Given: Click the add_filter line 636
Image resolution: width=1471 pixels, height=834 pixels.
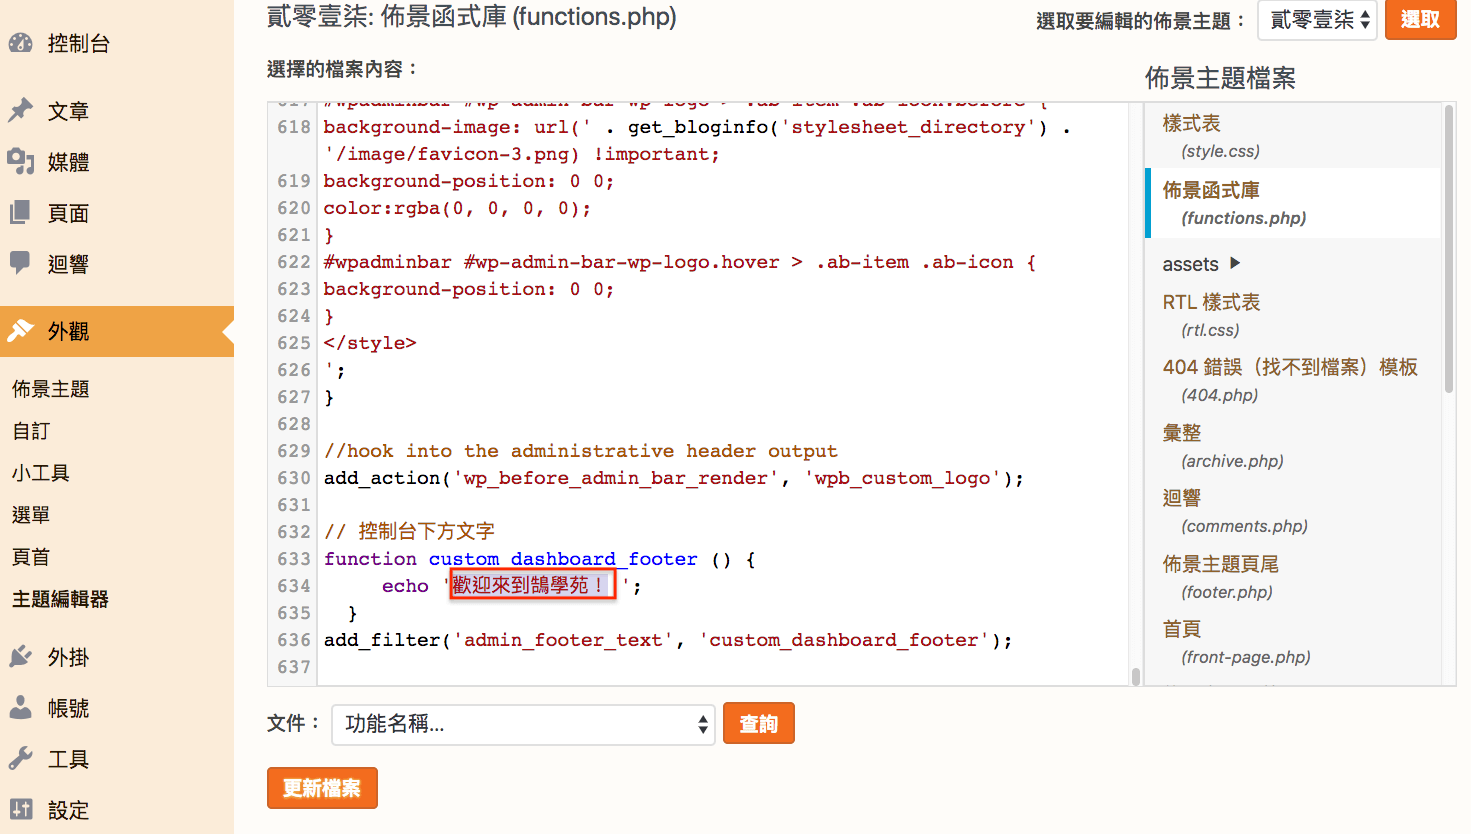Looking at the screenshot, I should pos(668,640).
